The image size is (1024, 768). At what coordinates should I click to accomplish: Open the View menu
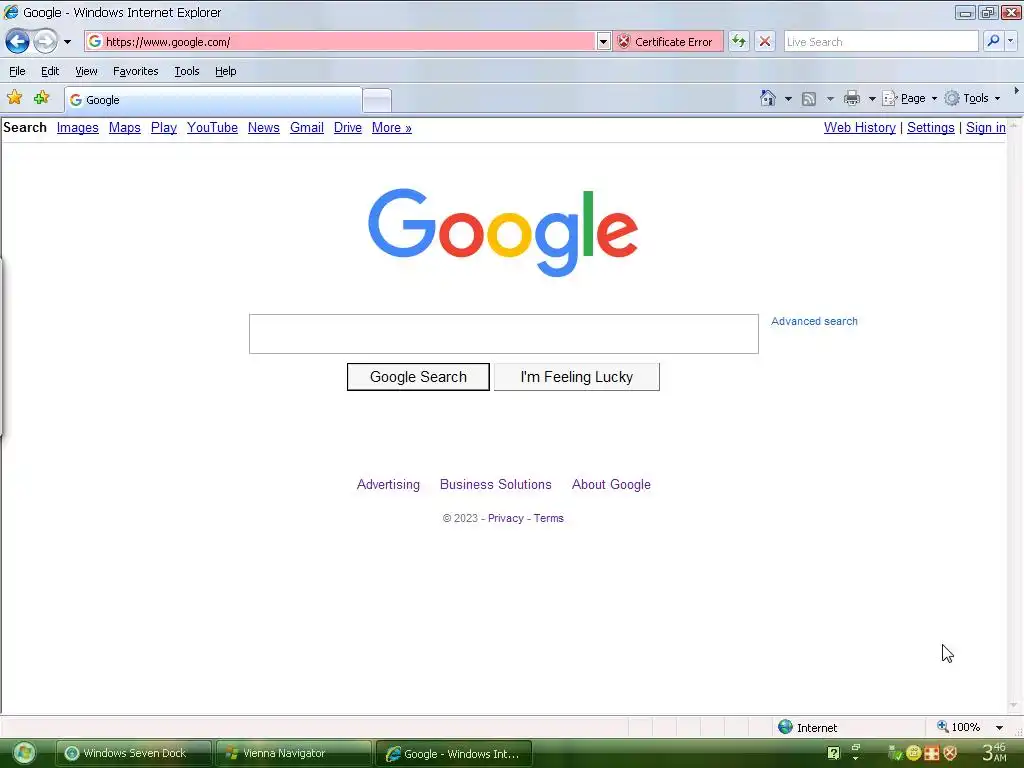pyautogui.click(x=86, y=71)
